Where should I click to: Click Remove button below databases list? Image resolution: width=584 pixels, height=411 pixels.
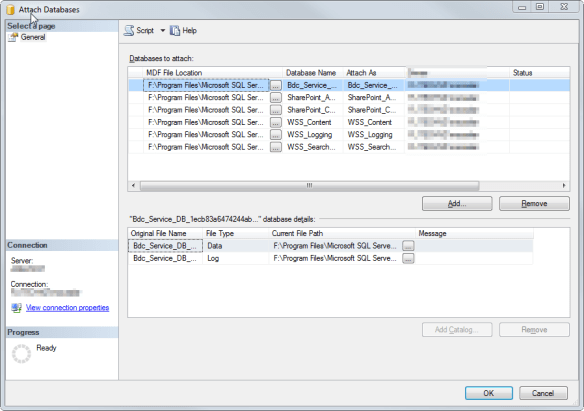click(534, 204)
